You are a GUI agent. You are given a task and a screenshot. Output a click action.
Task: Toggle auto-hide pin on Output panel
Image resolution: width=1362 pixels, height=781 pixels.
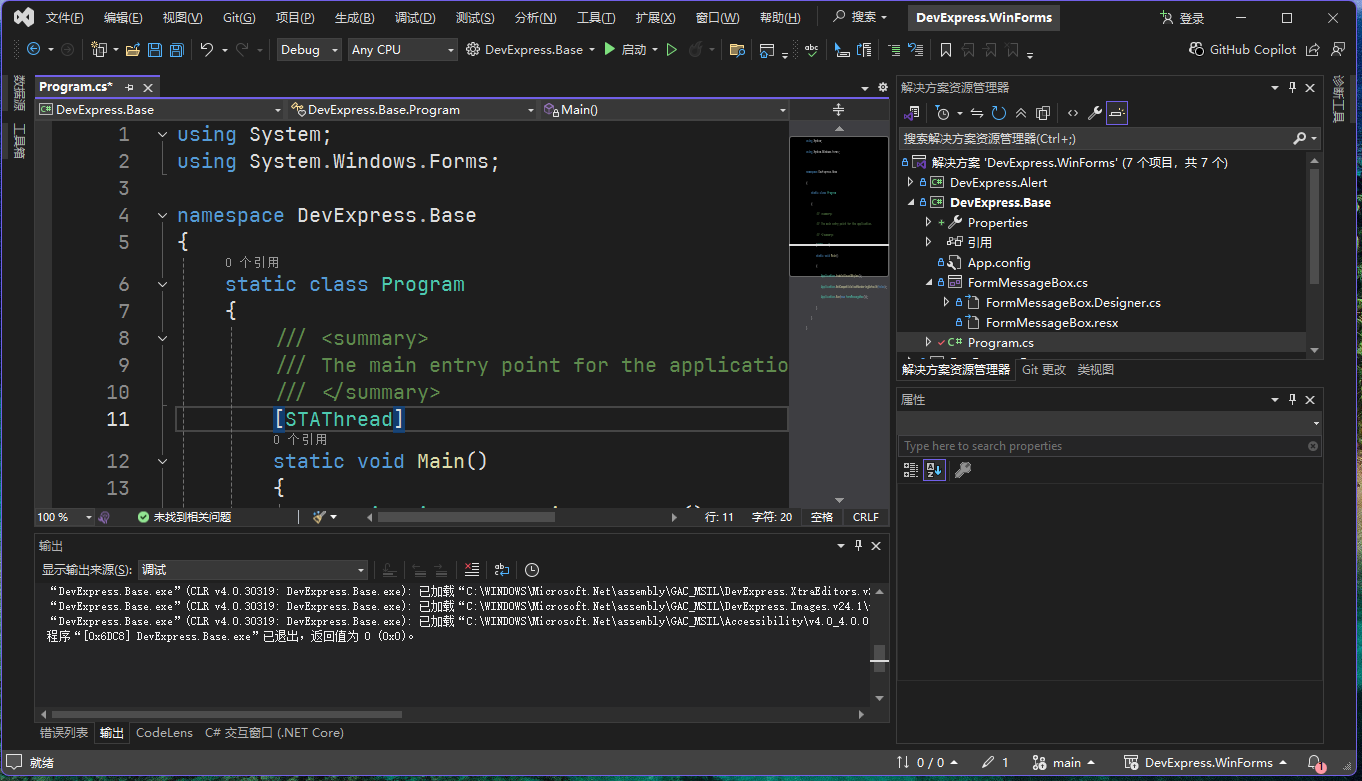click(x=858, y=546)
